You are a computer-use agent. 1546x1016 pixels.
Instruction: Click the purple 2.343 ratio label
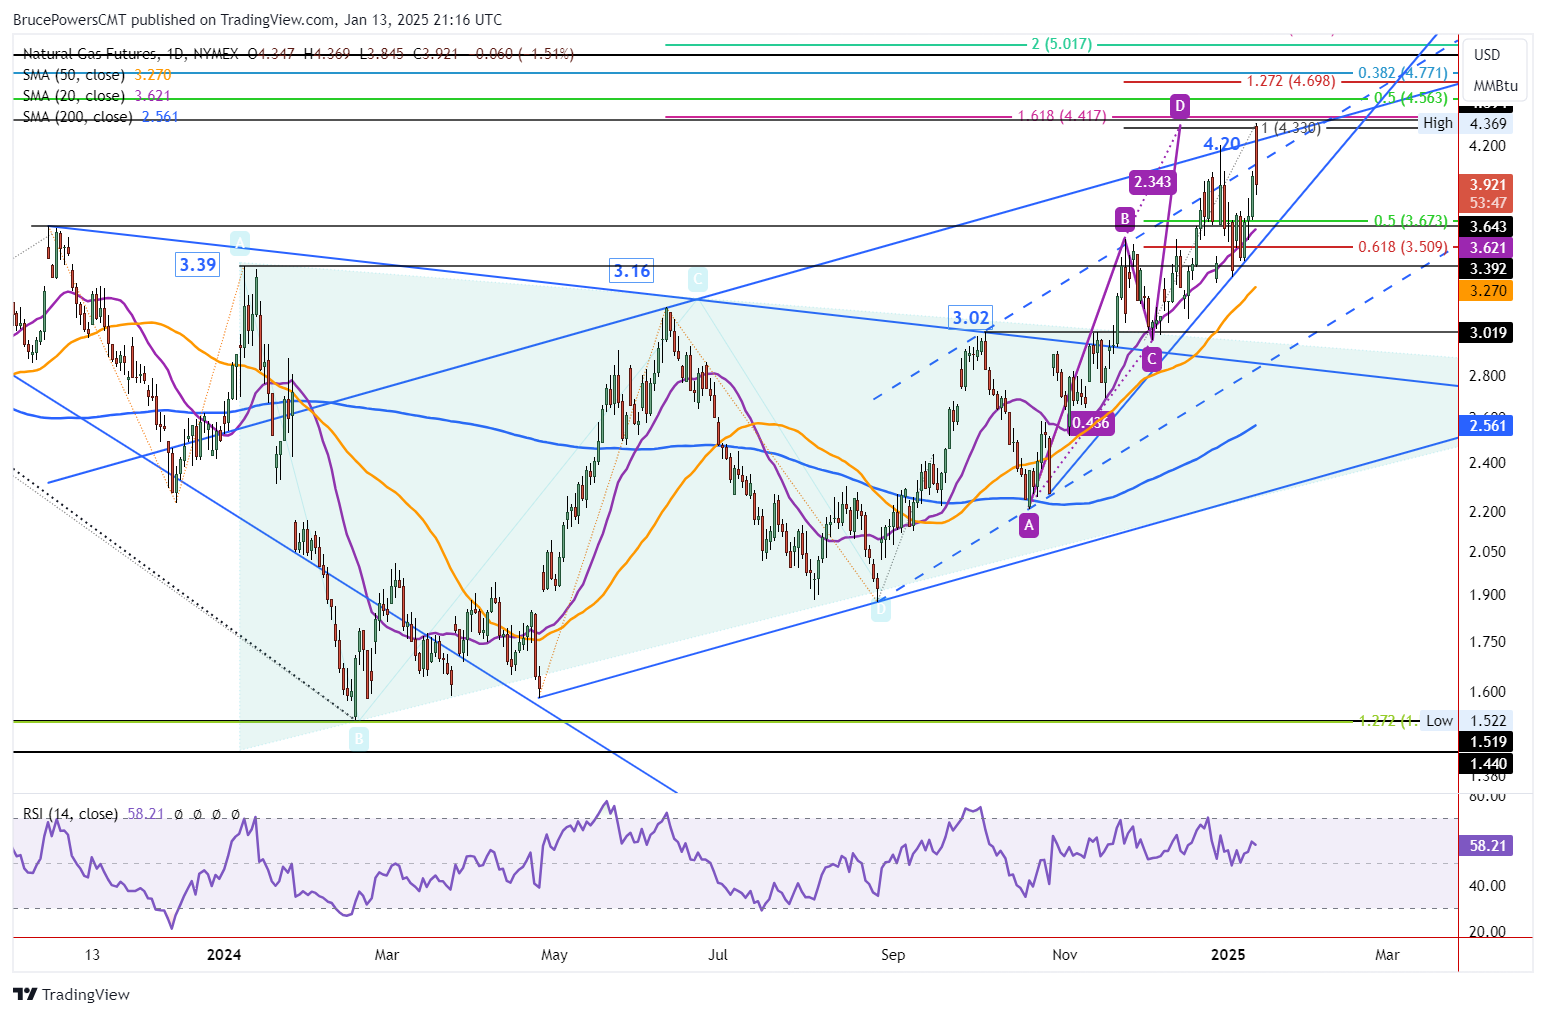point(1152,182)
